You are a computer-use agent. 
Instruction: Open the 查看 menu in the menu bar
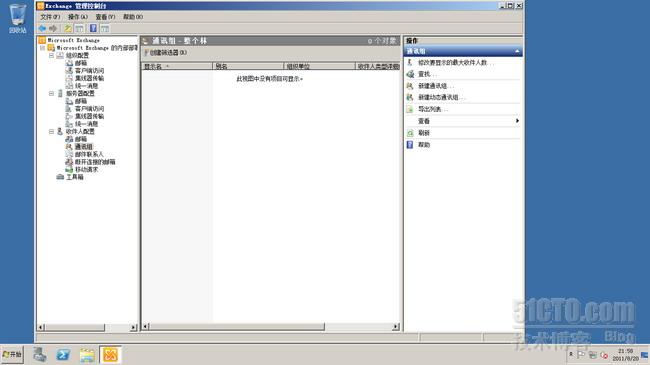(x=105, y=17)
